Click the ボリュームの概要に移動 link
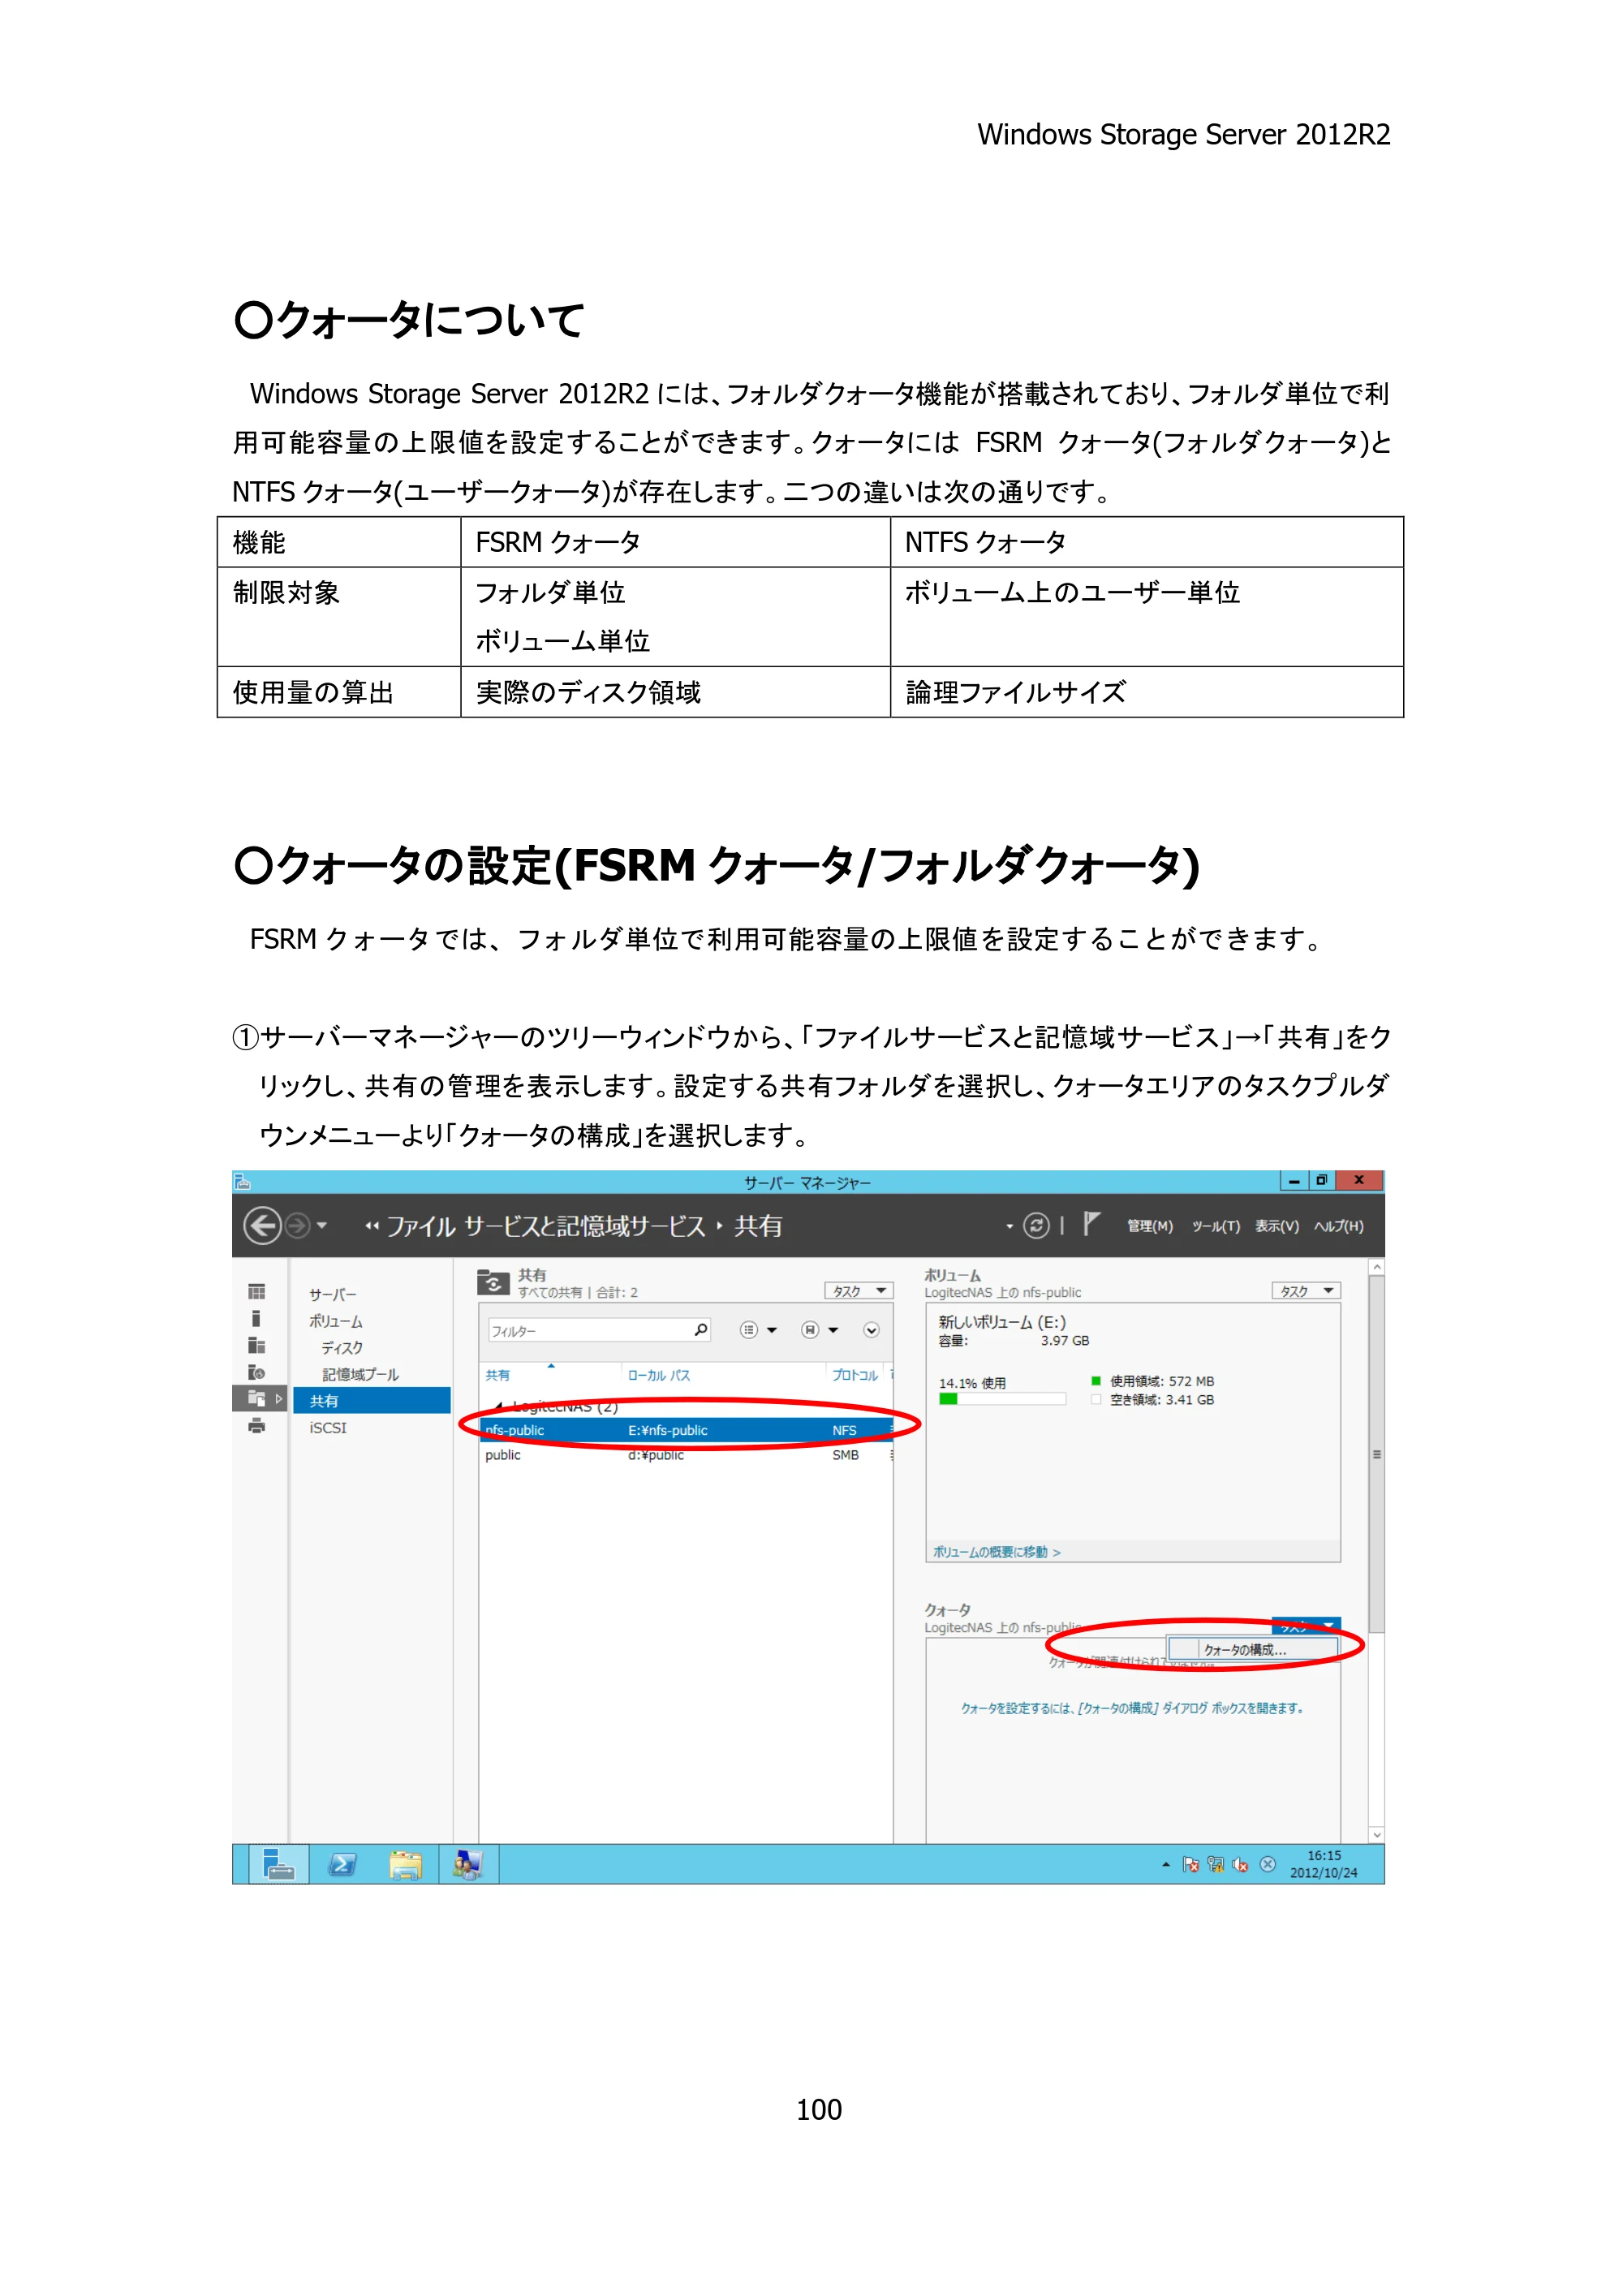Screen dimensions: 1623x2296 point(996,1552)
